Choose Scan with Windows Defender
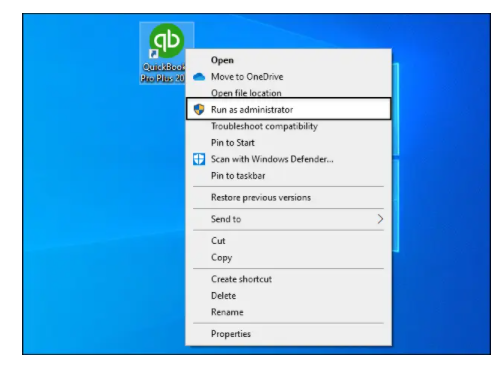500x367 pixels. pos(288,159)
